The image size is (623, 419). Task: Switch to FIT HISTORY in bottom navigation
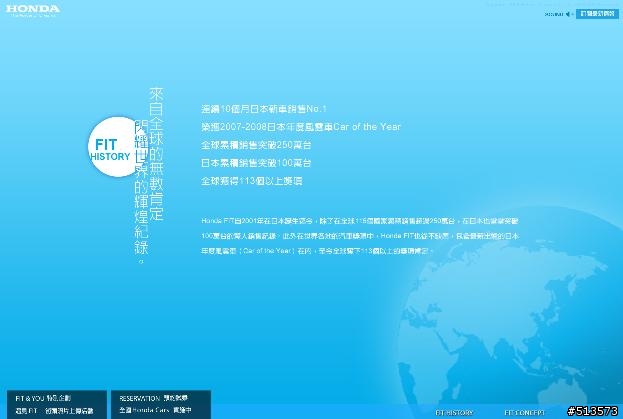tap(455, 413)
